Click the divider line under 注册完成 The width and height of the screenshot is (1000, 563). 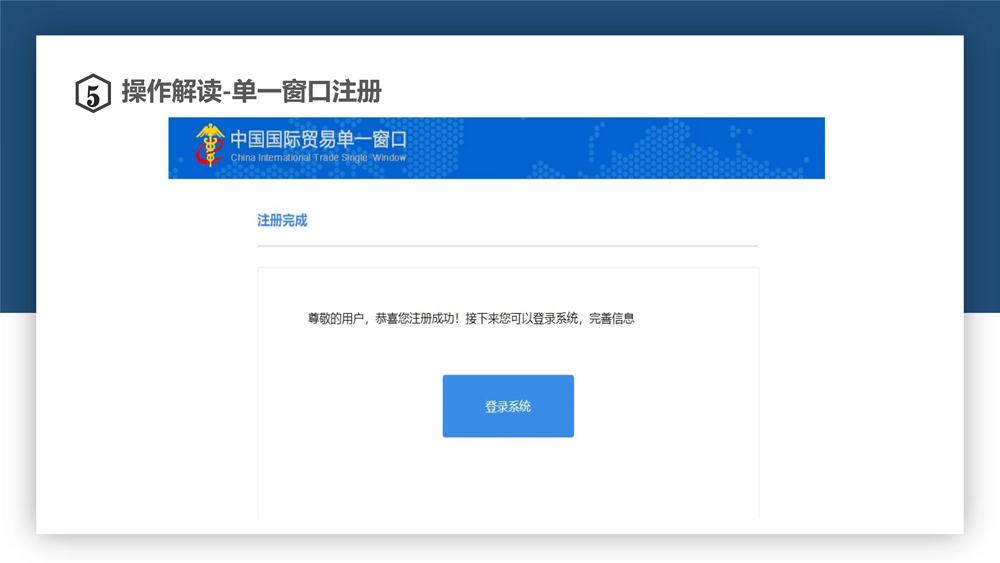(x=507, y=245)
